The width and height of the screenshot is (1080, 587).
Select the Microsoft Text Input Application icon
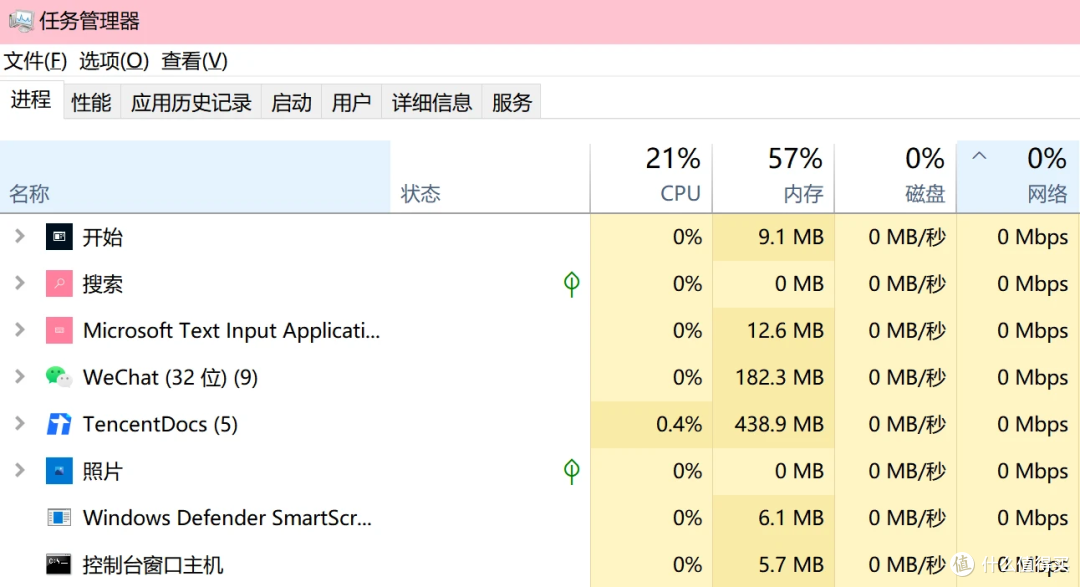coord(58,330)
